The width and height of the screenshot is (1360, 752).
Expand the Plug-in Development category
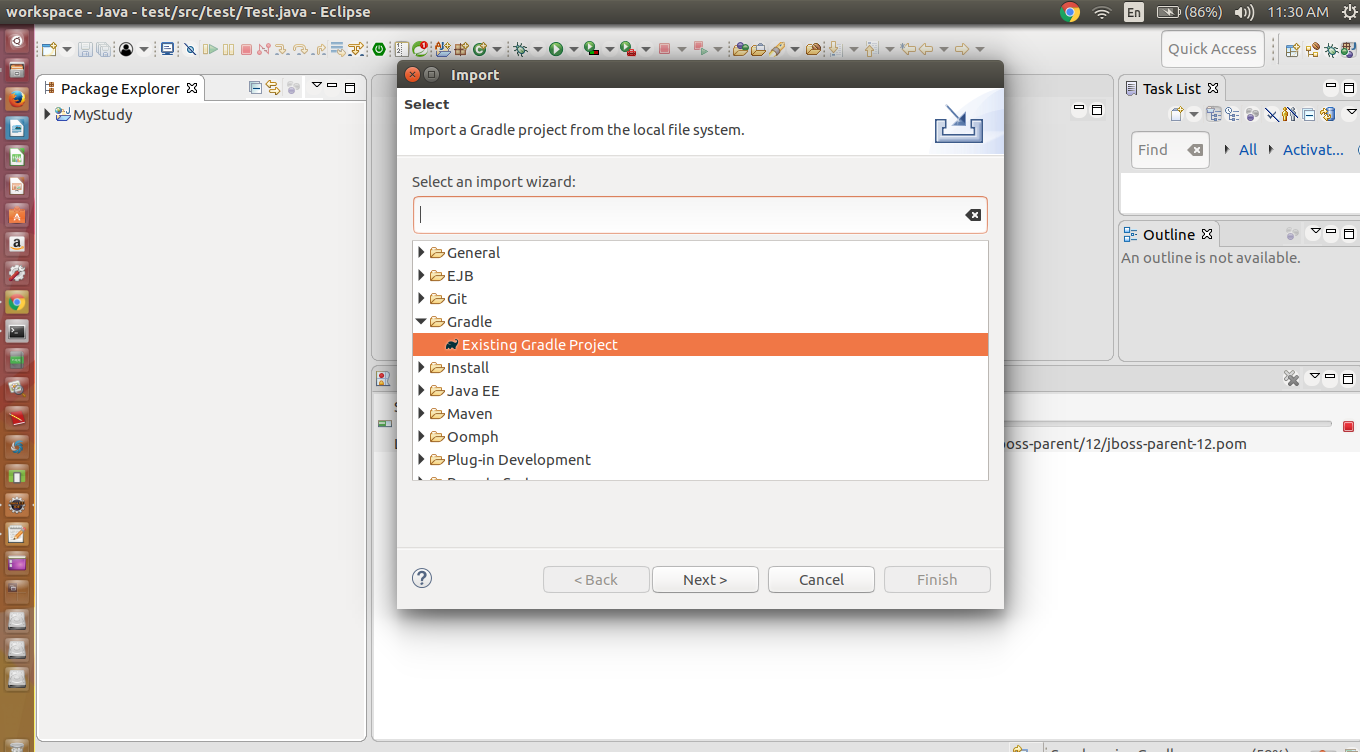click(421, 459)
